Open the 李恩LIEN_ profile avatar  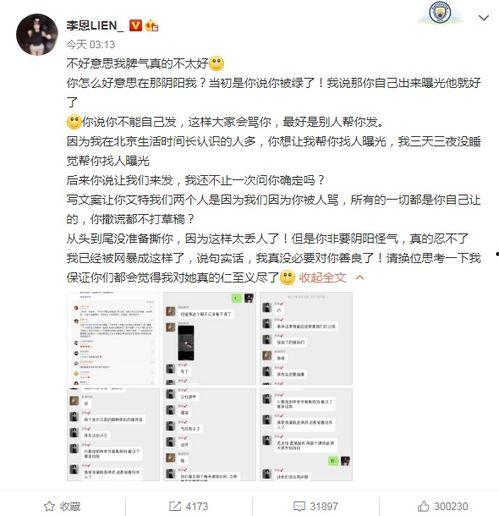[x=37, y=34]
